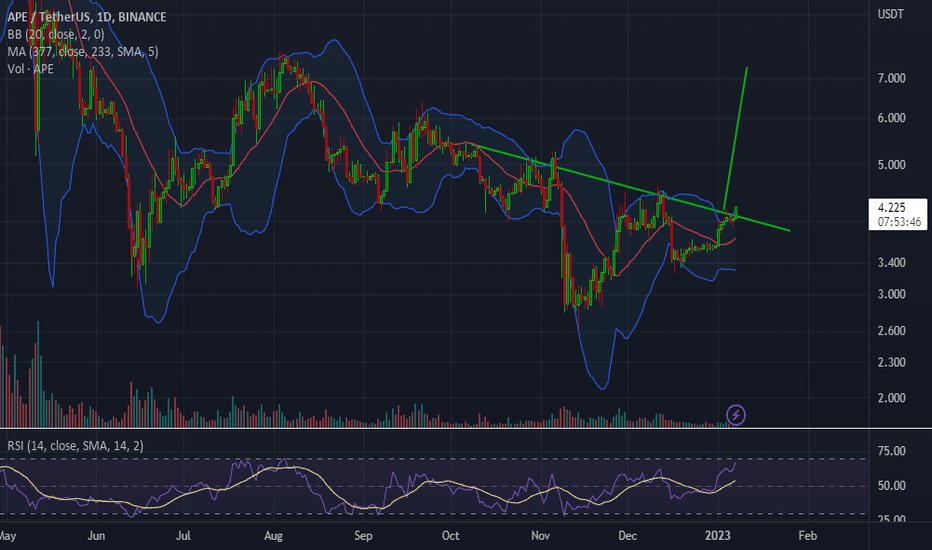Click the Jun label on time axis
Image resolution: width=932 pixels, height=550 pixels.
pos(96,536)
